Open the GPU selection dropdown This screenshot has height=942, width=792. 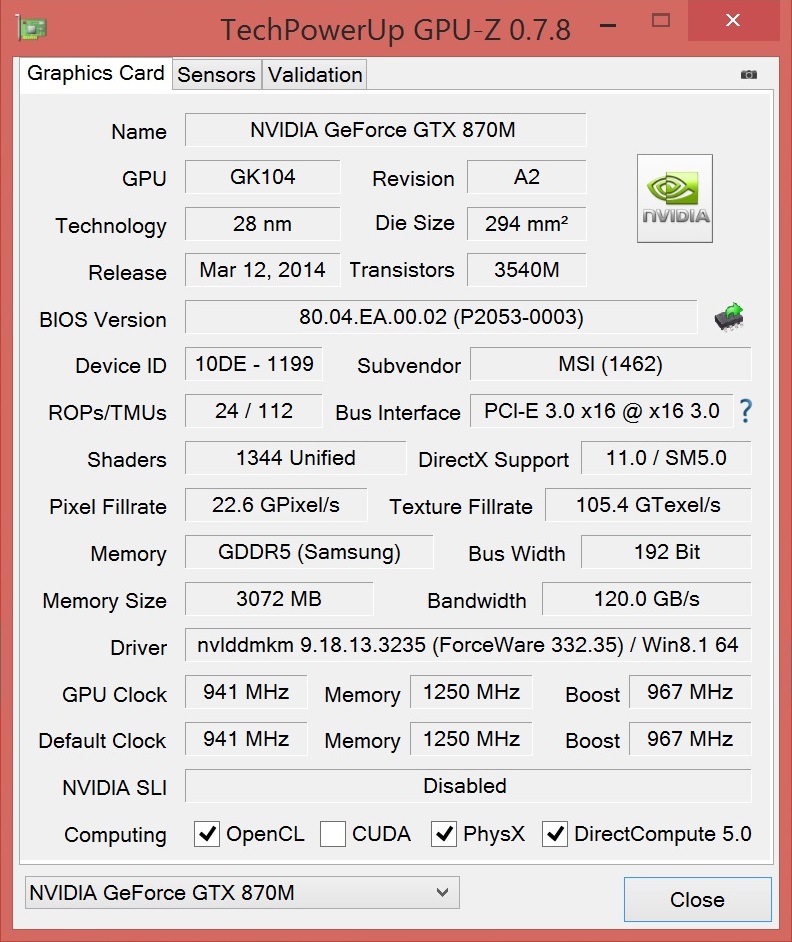(x=240, y=893)
